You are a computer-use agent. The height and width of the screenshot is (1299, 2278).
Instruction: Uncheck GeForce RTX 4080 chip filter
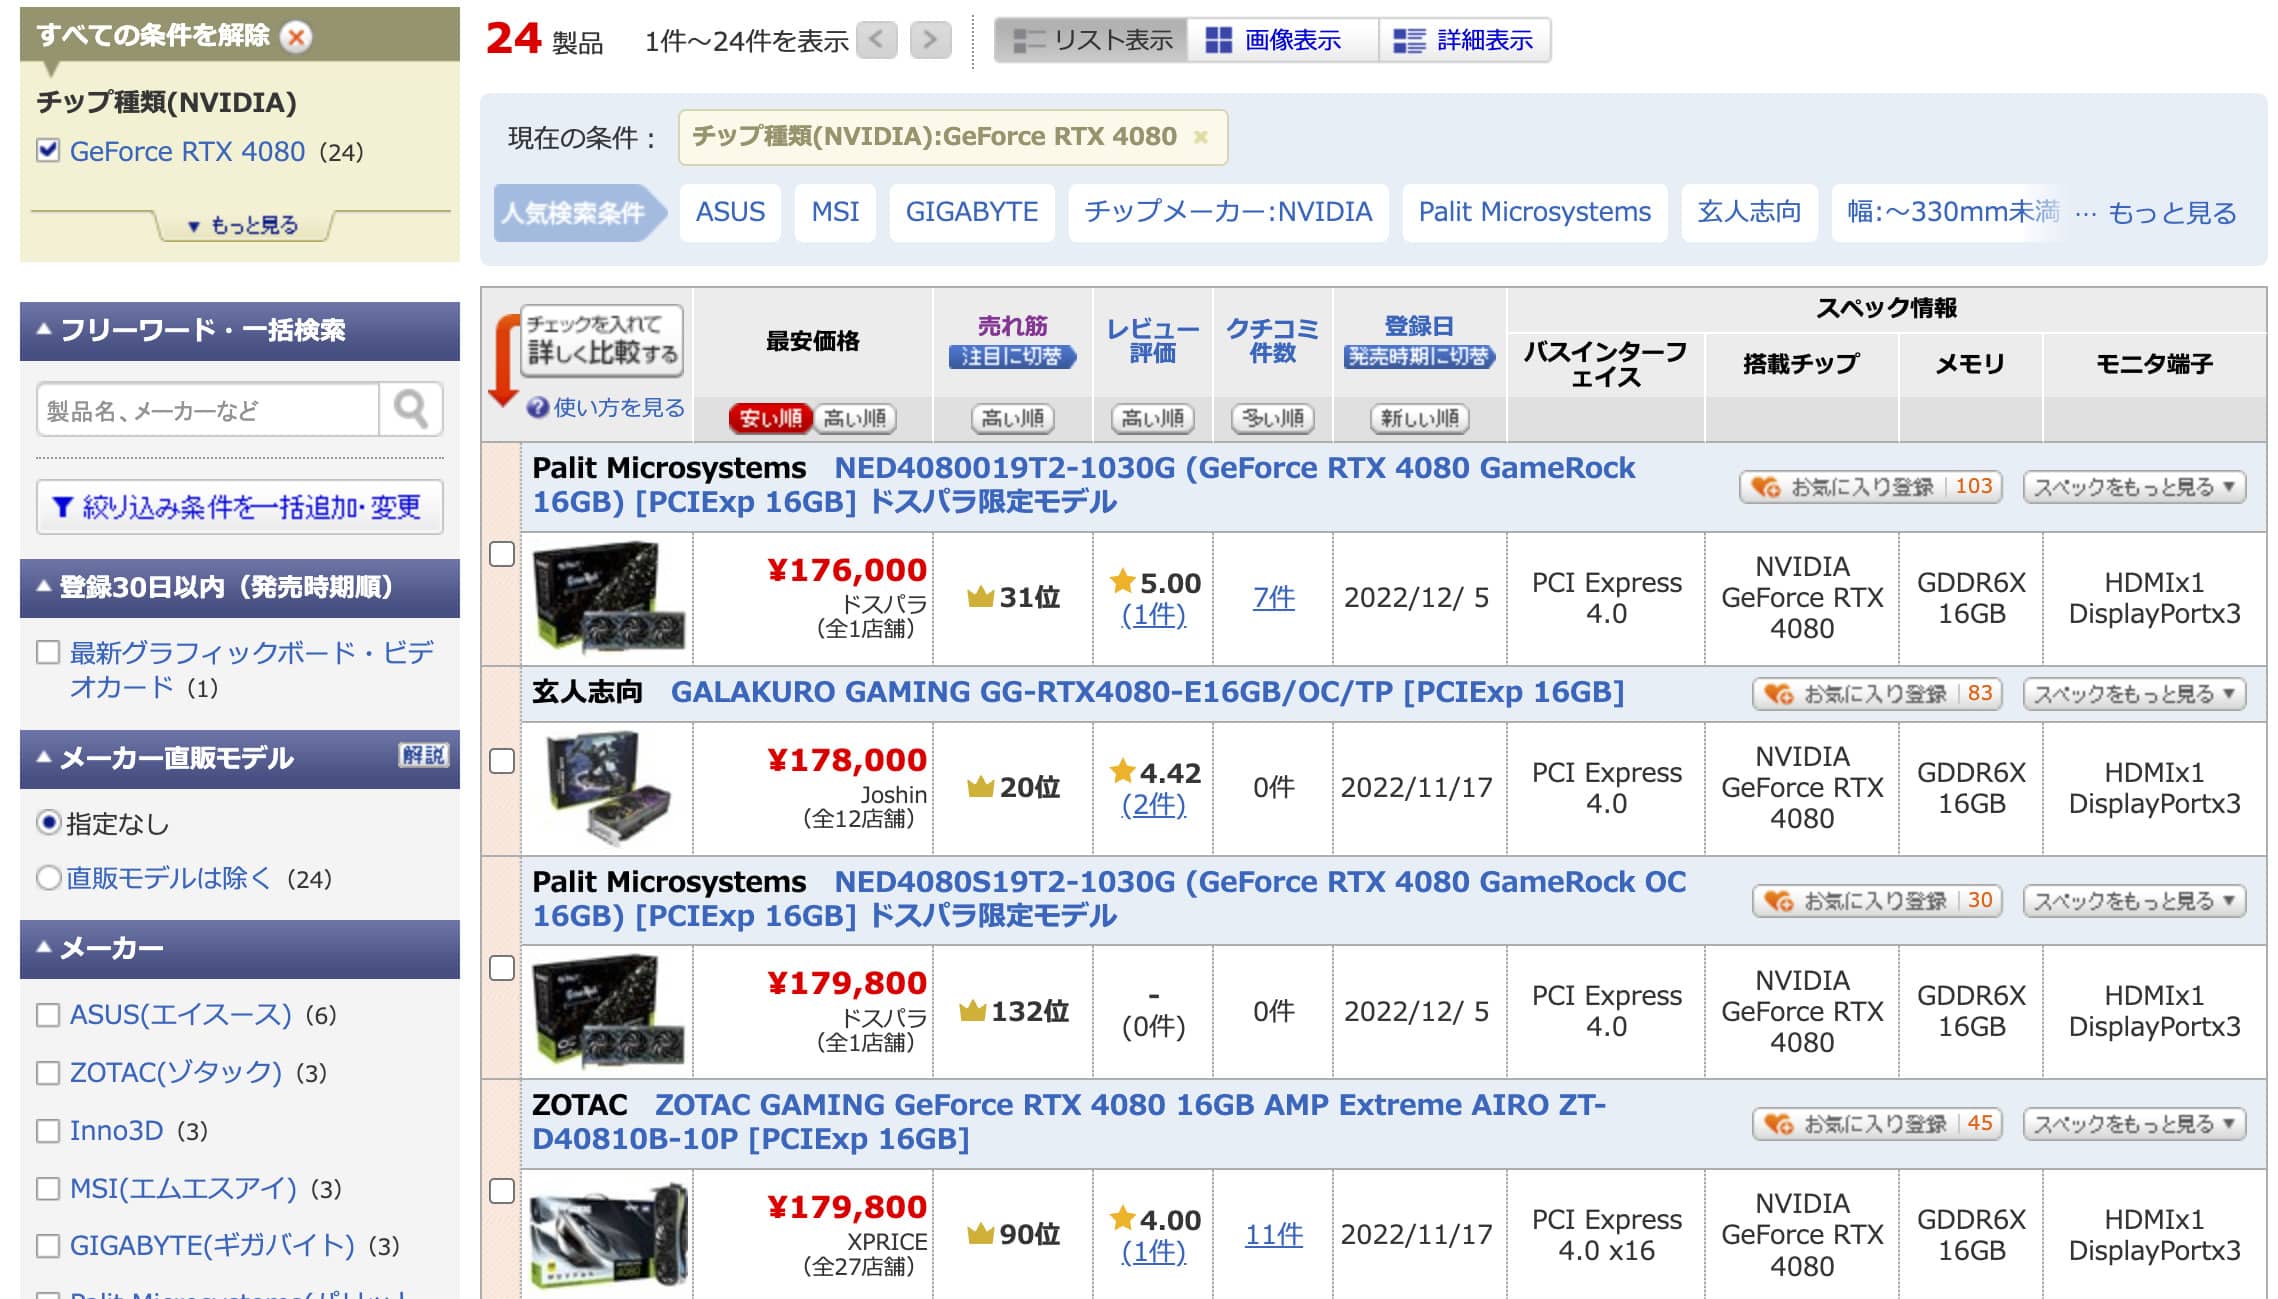pyautogui.click(x=48, y=151)
